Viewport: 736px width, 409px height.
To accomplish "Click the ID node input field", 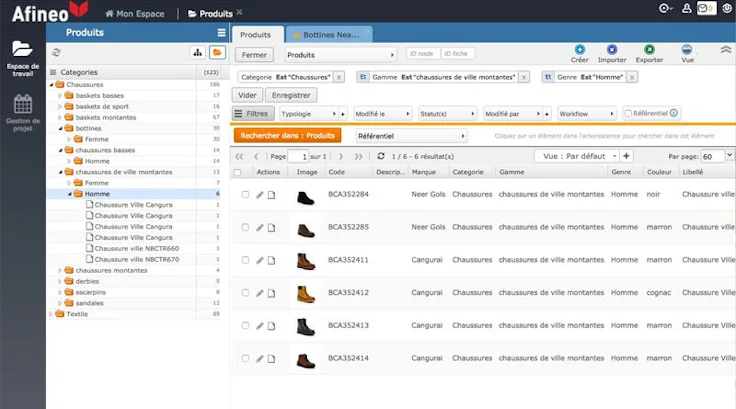I will coord(423,54).
